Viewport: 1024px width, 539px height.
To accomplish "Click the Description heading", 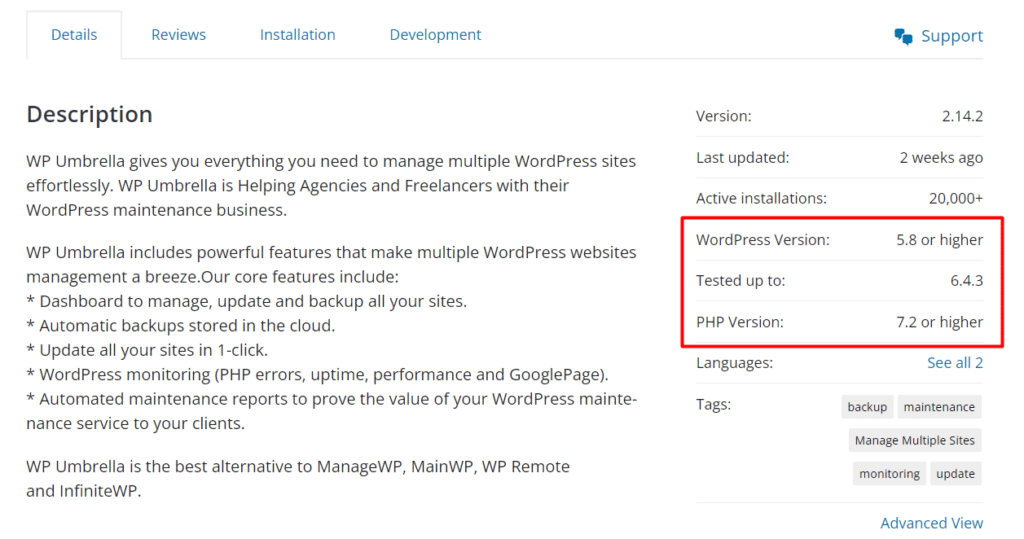I will [89, 114].
